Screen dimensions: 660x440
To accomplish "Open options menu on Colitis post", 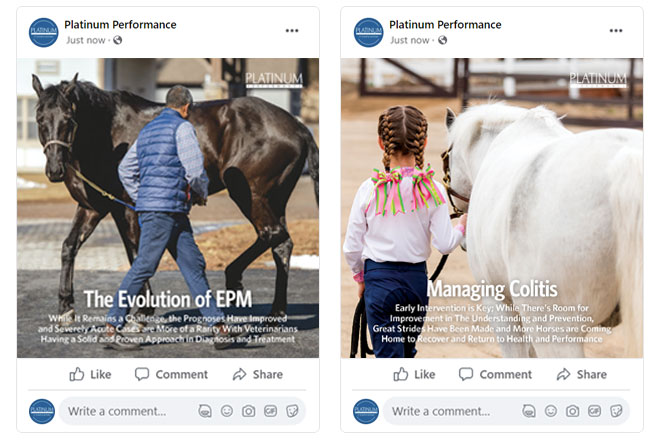I will coord(616,31).
